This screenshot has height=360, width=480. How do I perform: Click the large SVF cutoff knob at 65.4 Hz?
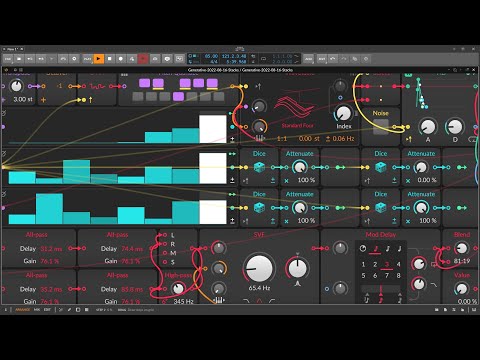[259, 268]
